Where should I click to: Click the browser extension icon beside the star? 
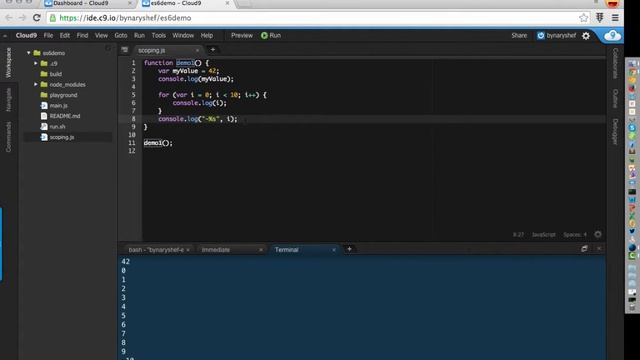600,18
